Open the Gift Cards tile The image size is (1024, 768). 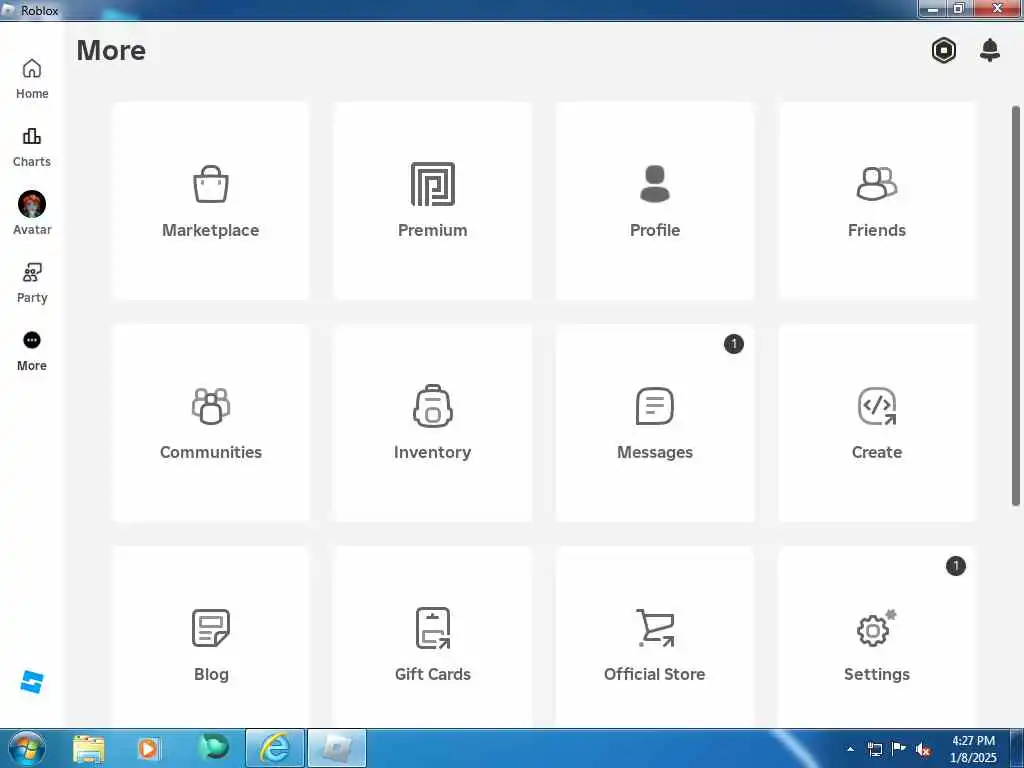[x=432, y=637]
